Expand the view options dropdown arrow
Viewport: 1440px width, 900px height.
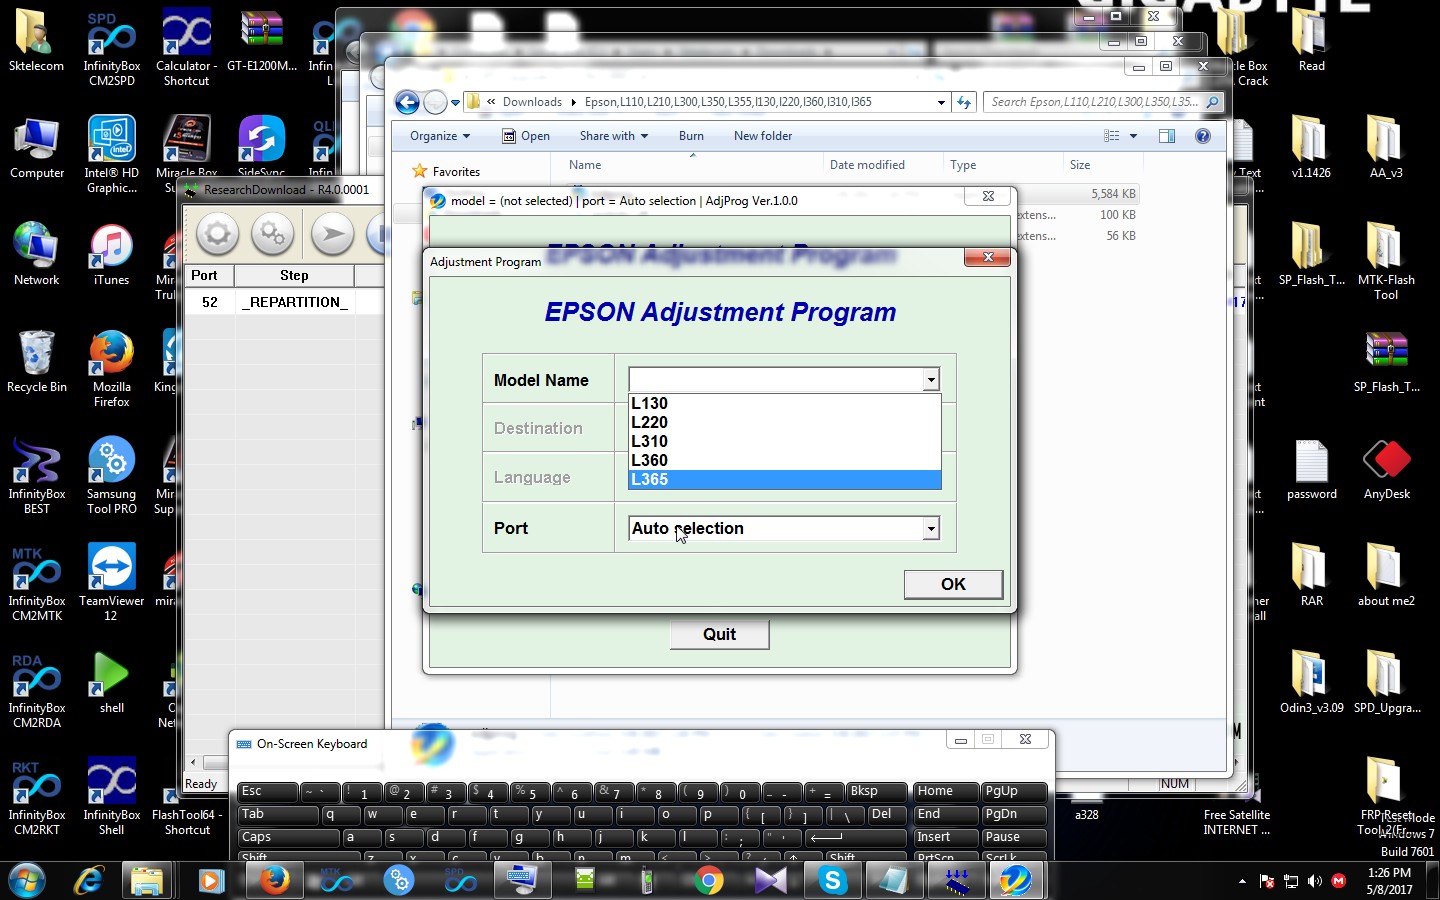coord(1133,136)
